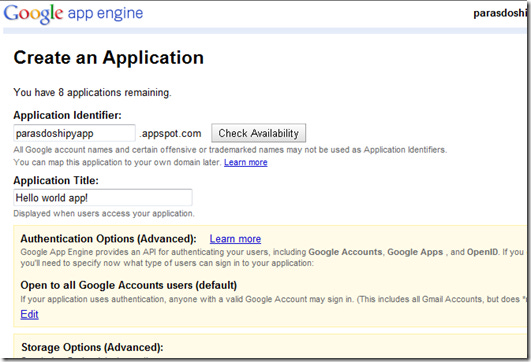Click 'Displayed when users access your application.' text
531x362 pixels.
[104, 214]
